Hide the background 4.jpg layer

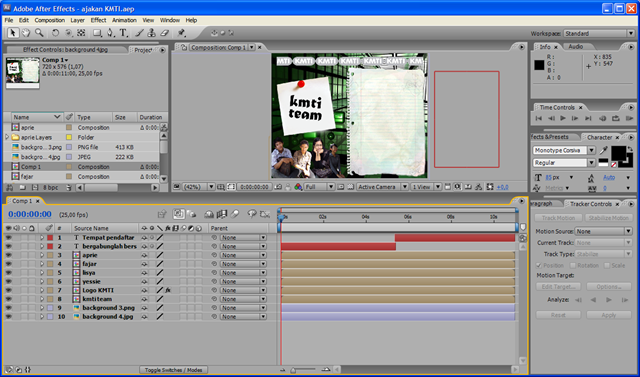click(x=8, y=317)
